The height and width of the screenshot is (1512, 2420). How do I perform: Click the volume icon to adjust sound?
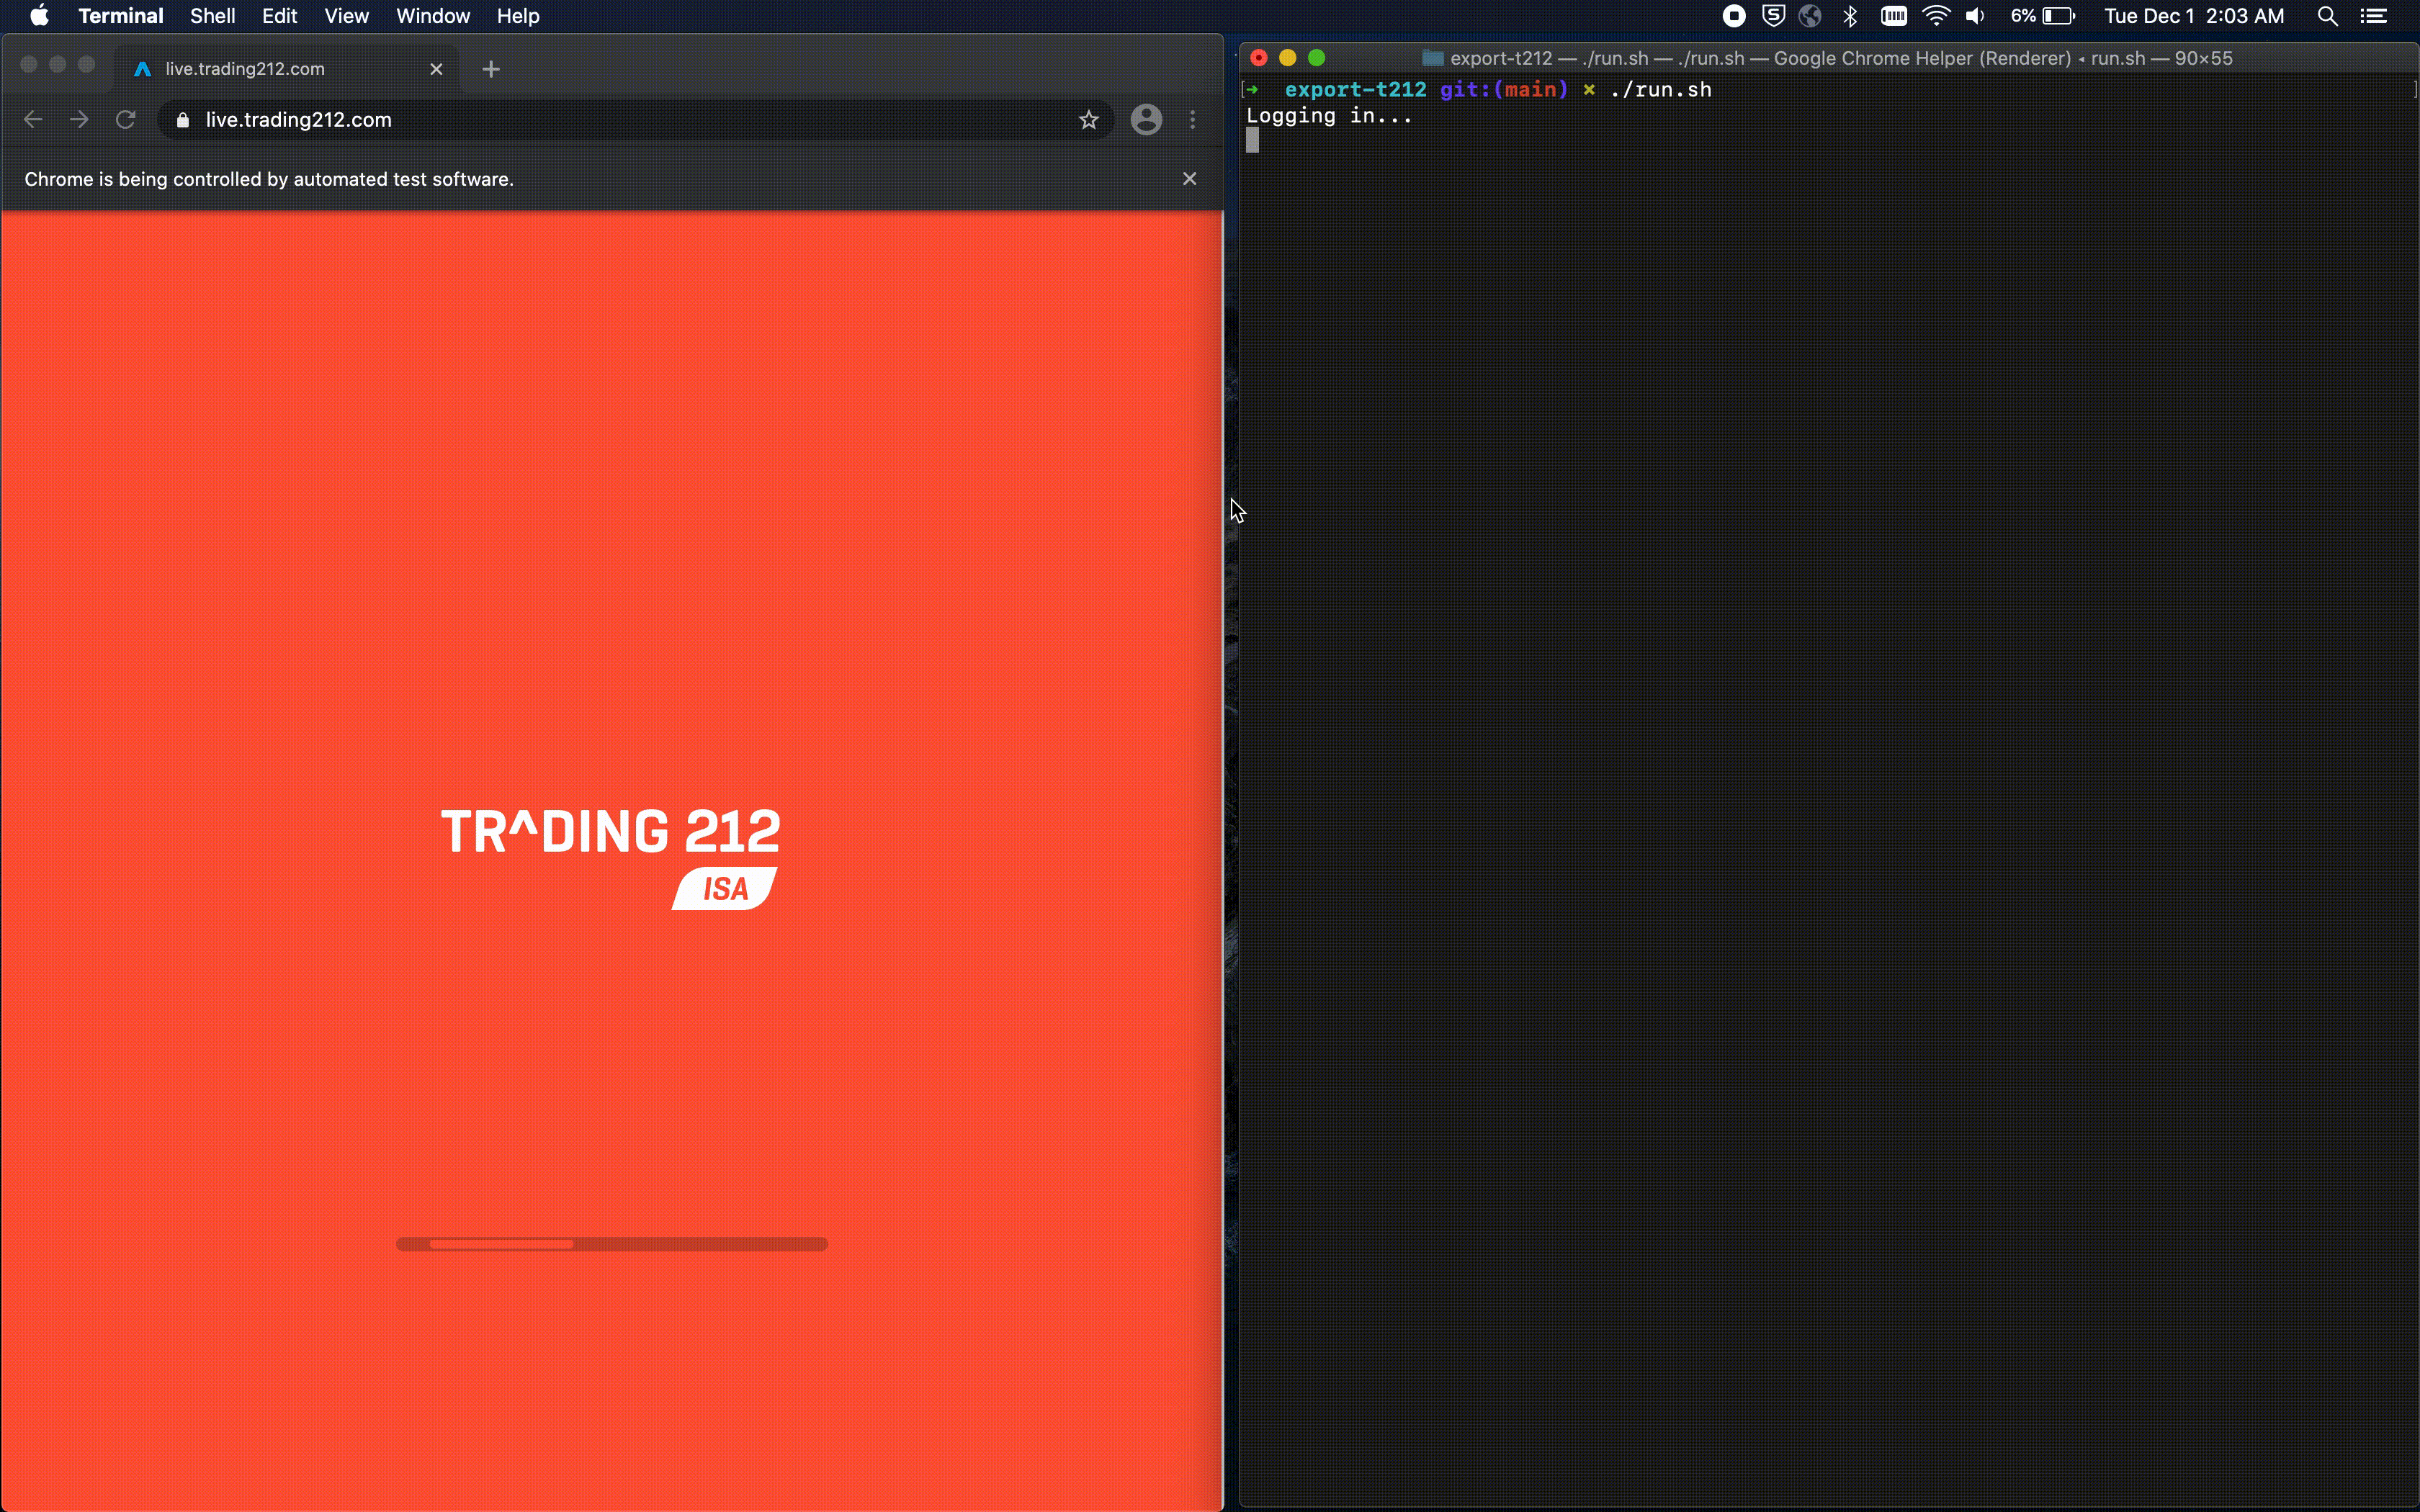(1975, 15)
